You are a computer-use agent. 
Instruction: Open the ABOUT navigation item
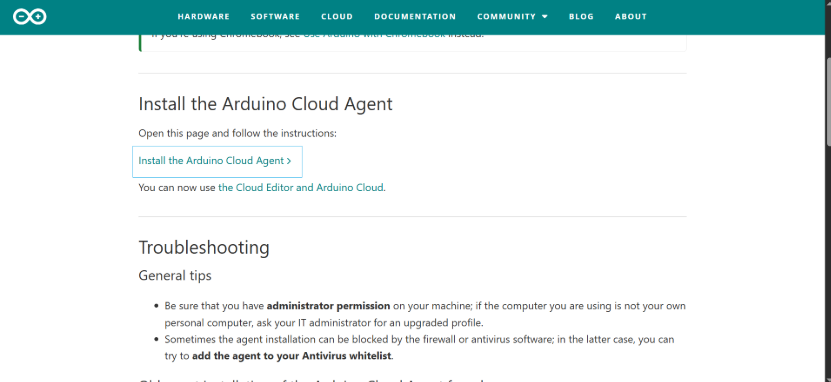click(x=631, y=16)
